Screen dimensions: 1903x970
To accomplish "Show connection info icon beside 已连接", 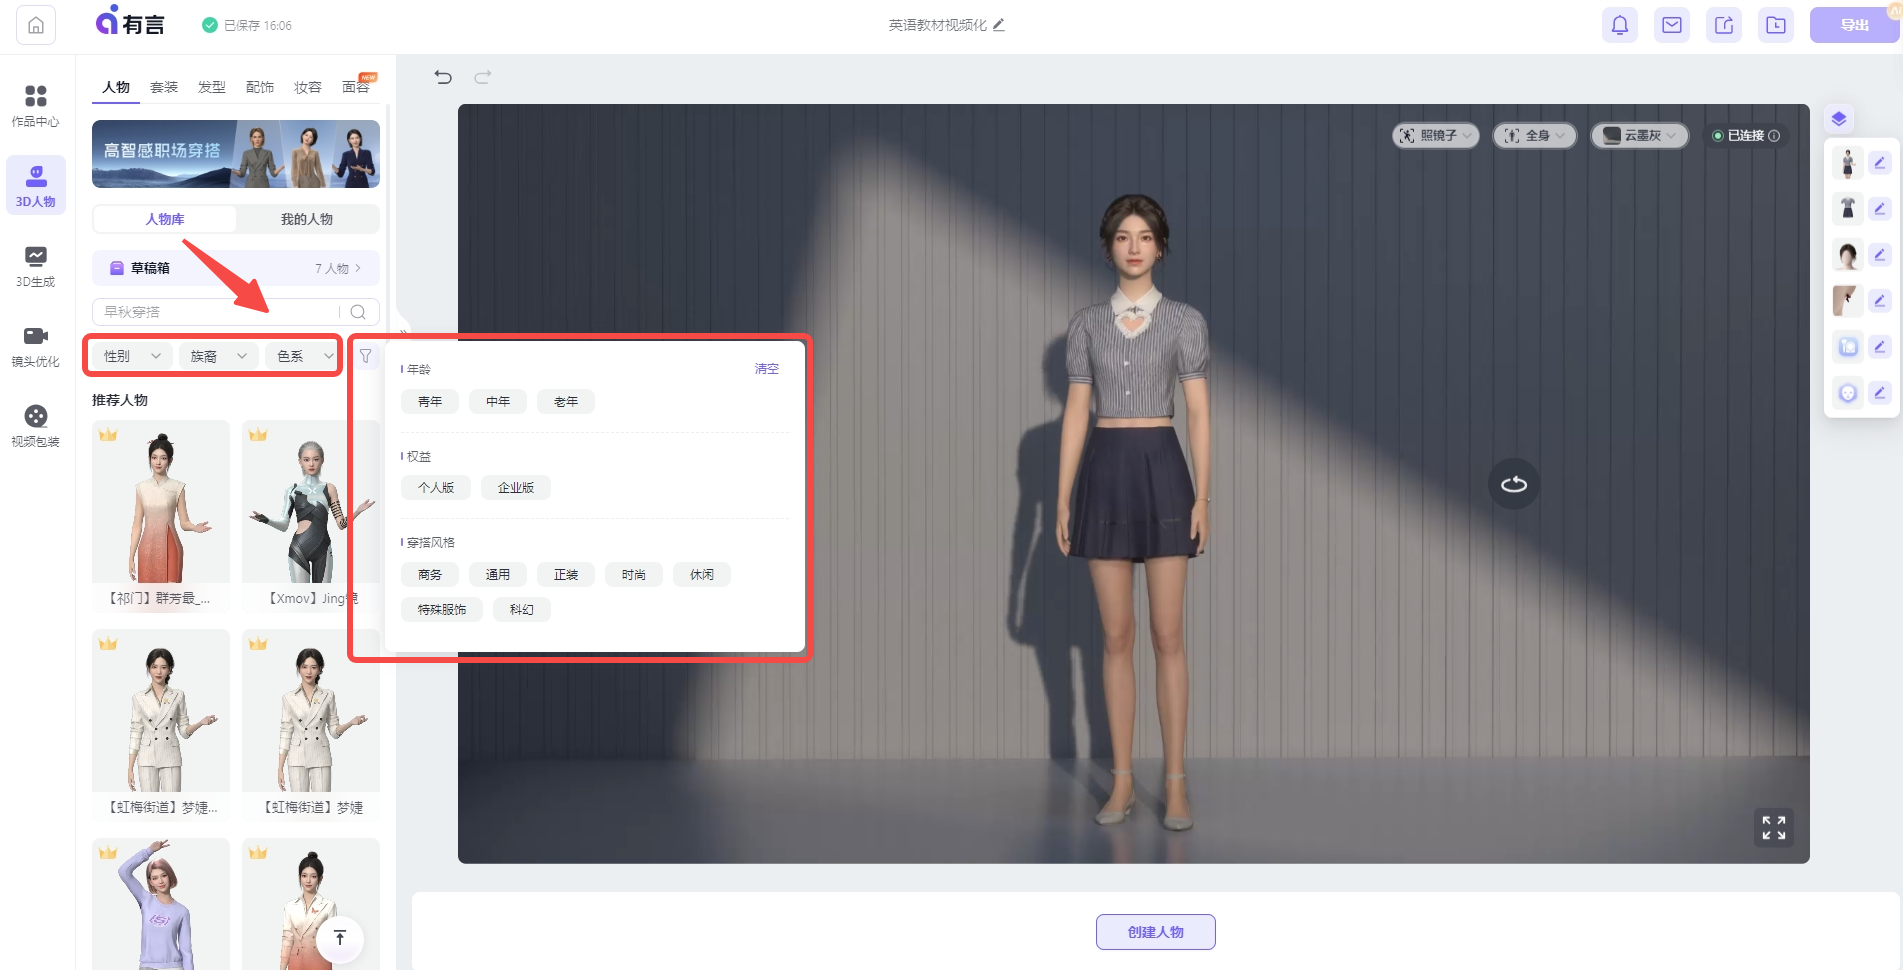I will click(1774, 136).
